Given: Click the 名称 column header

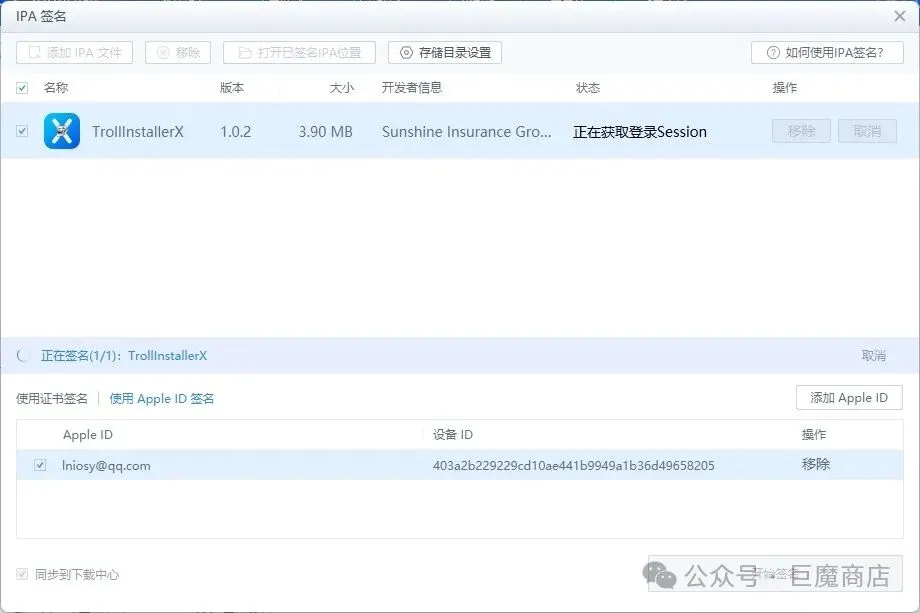Looking at the screenshot, I should pyautogui.click(x=56, y=88).
